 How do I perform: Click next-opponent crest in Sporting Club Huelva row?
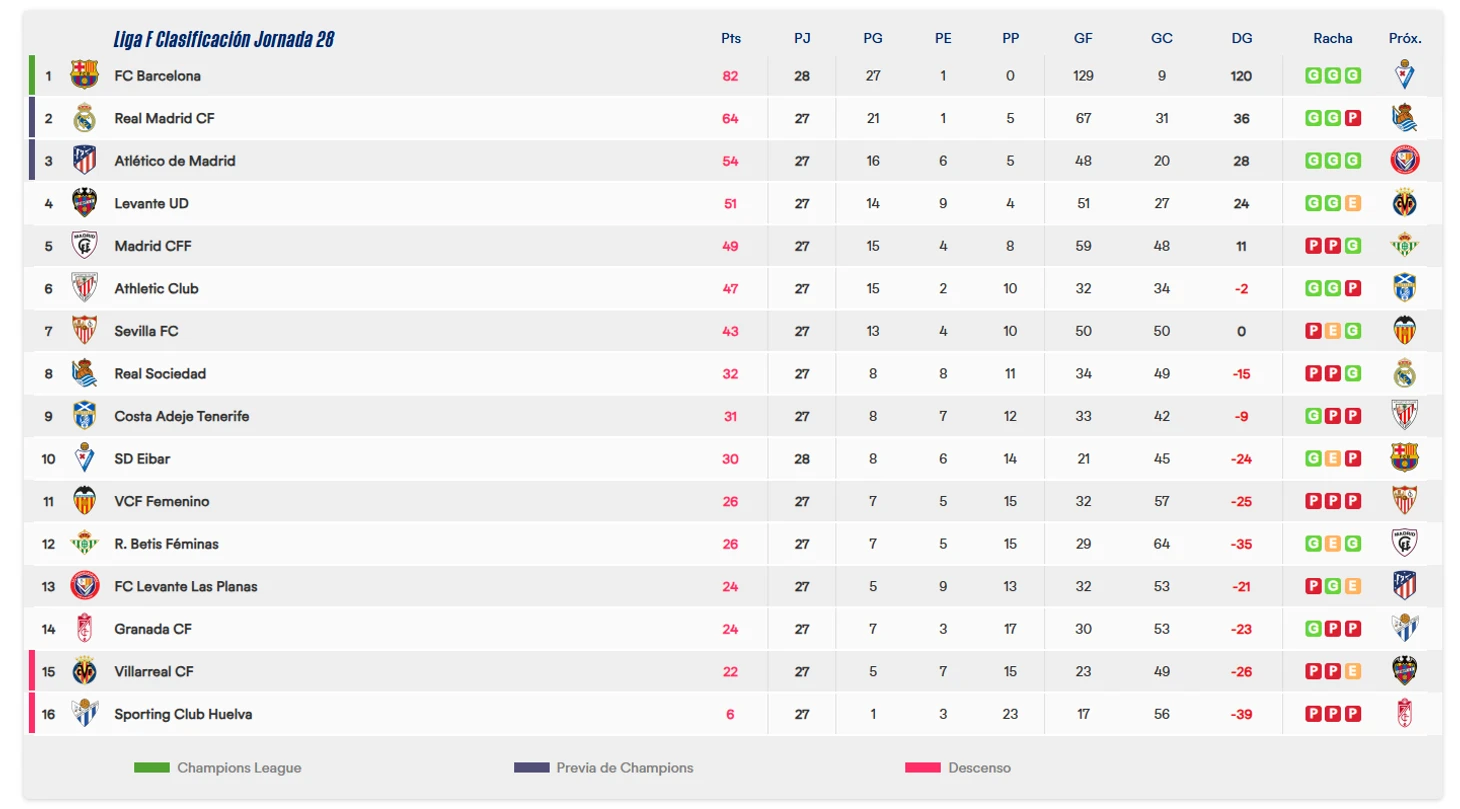pos(1405,714)
